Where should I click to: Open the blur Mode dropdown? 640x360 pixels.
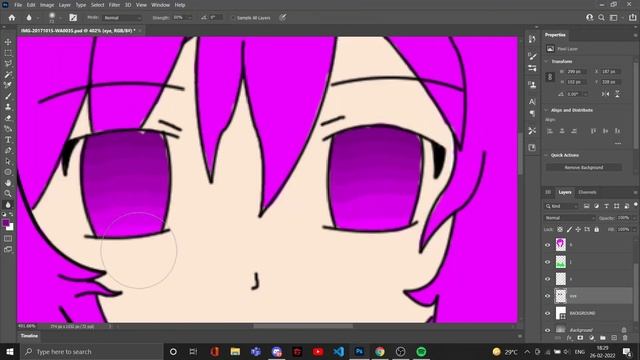click(x=122, y=18)
